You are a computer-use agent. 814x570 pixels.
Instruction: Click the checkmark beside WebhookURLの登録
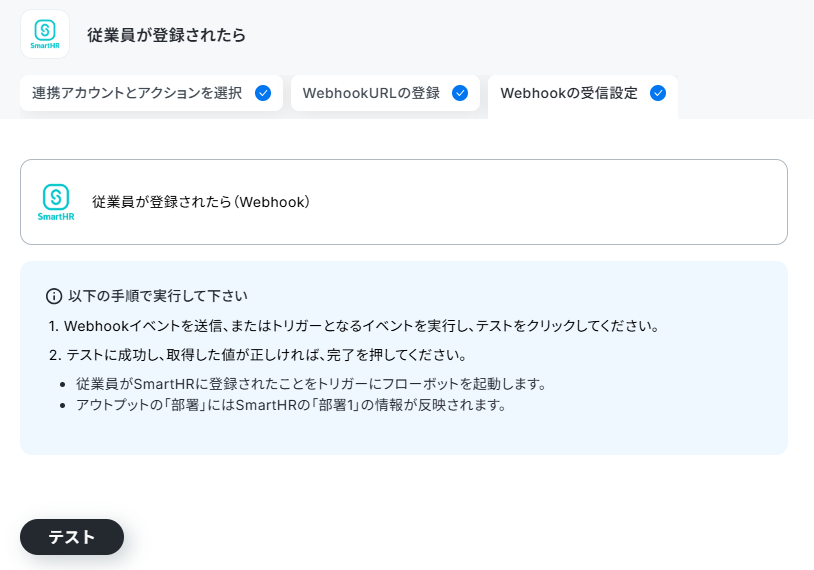pyautogui.click(x=459, y=93)
